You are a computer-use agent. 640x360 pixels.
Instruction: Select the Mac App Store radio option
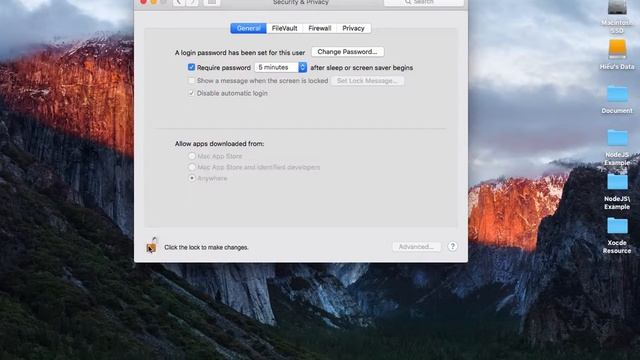(x=192, y=156)
